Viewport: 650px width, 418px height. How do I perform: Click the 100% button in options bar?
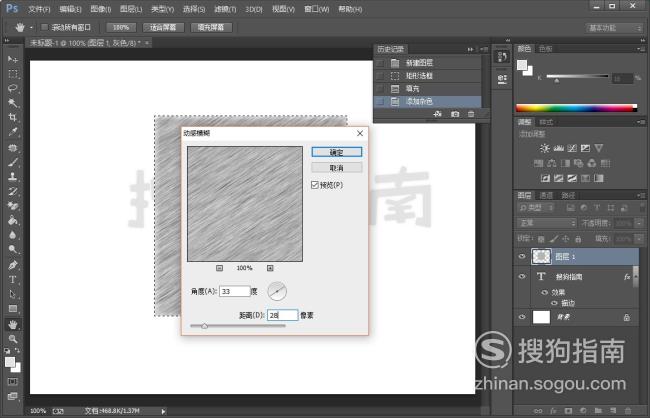click(x=121, y=27)
